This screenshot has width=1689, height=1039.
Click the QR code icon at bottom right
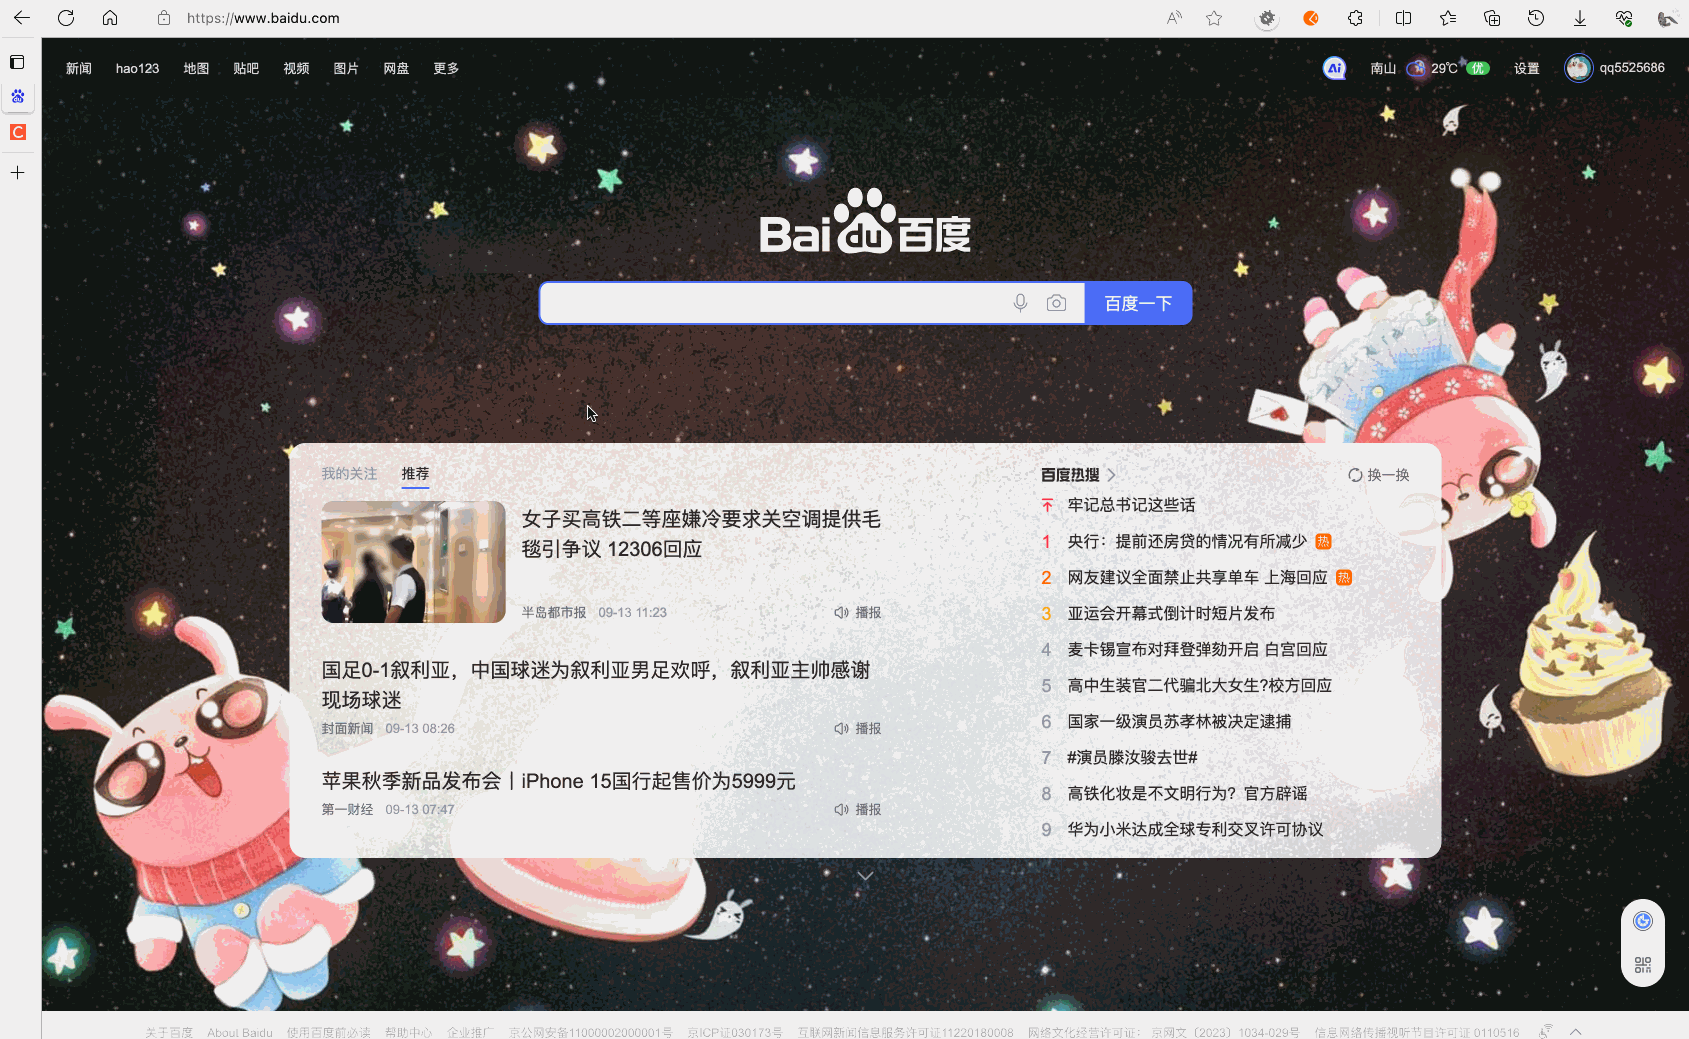(x=1641, y=966)
